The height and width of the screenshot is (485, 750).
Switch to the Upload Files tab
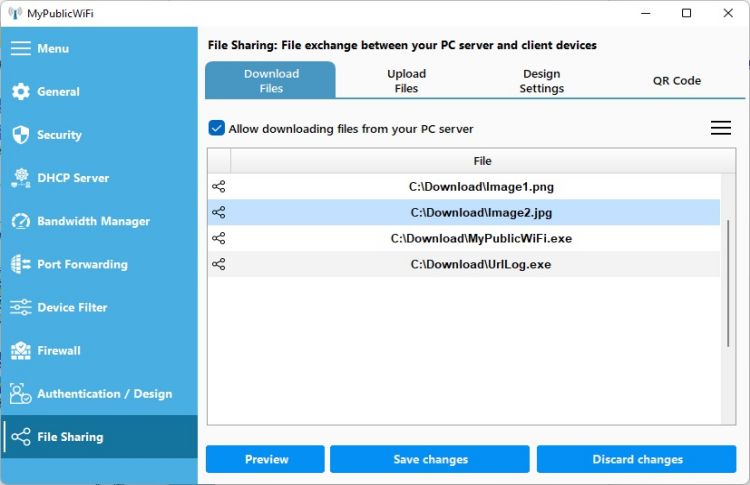pos(406,80)
